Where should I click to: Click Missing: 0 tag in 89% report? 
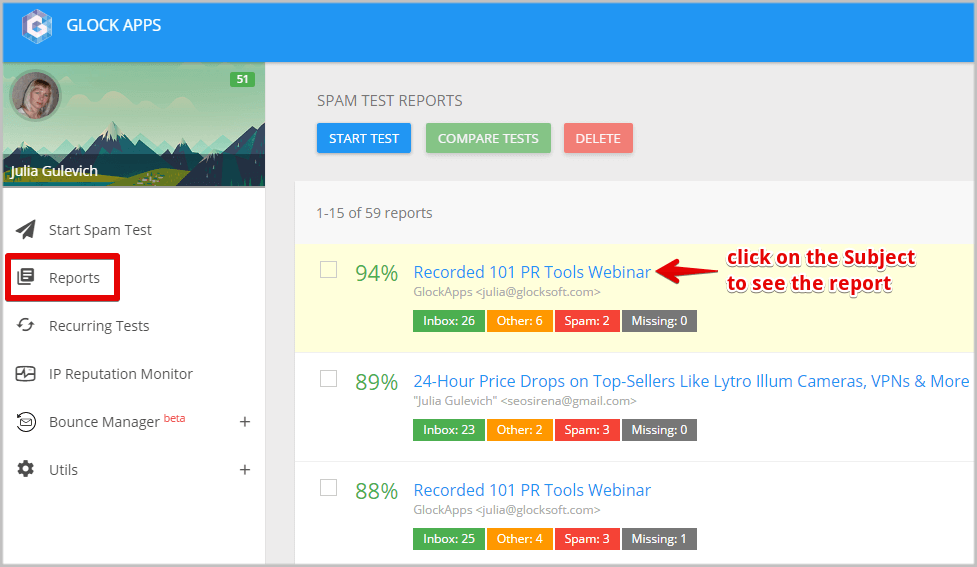pyautogui.click(x=659, y=430)
